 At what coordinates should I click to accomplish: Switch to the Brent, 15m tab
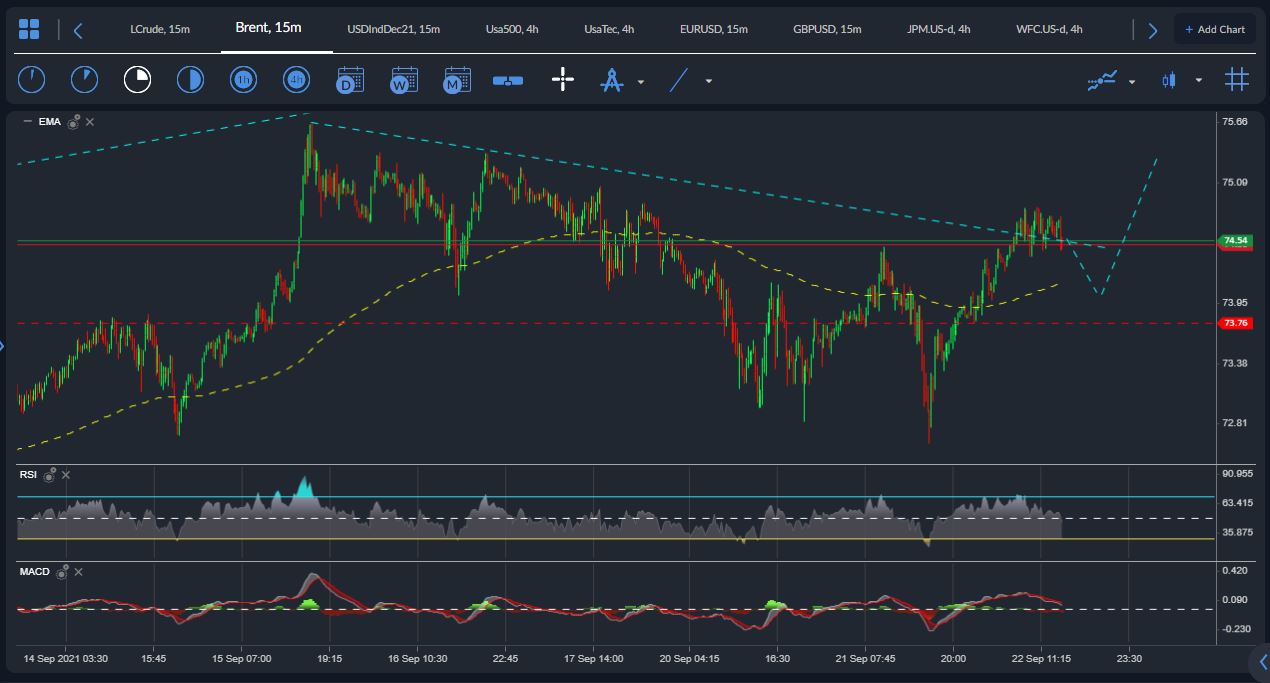(x=268, y=28)
